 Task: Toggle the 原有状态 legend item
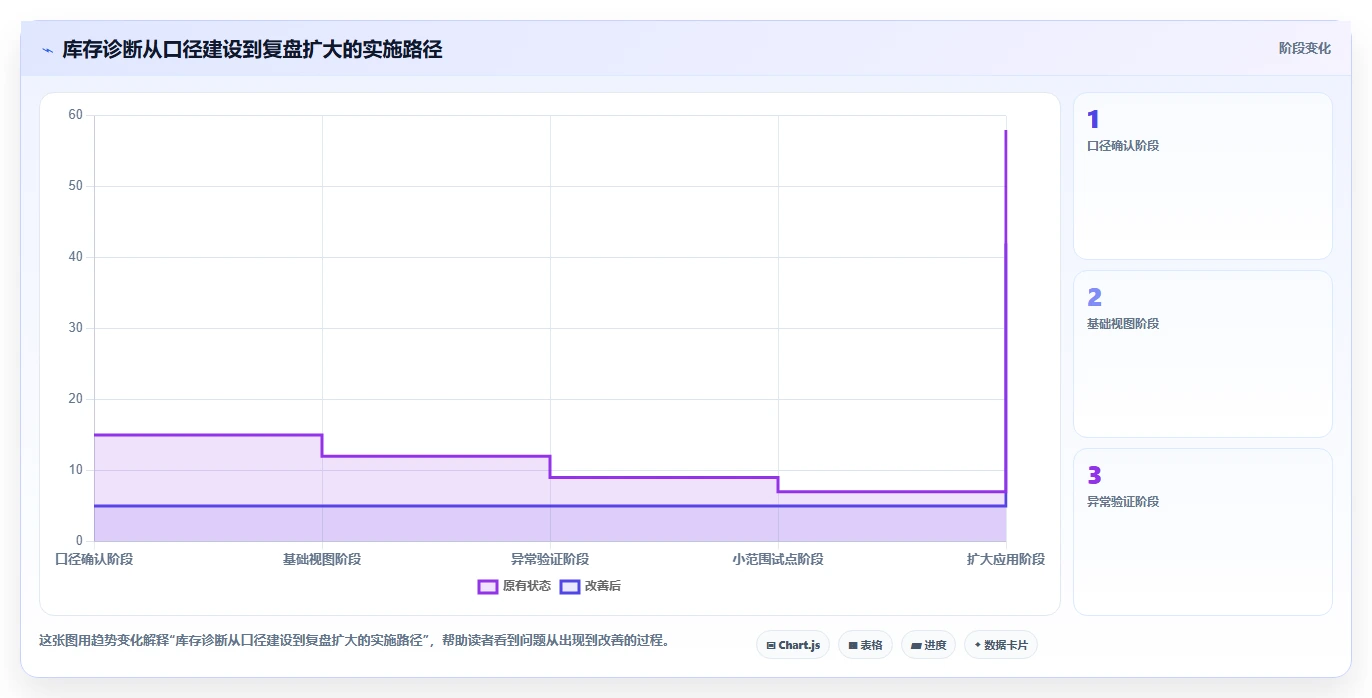[x=514, y=586]
